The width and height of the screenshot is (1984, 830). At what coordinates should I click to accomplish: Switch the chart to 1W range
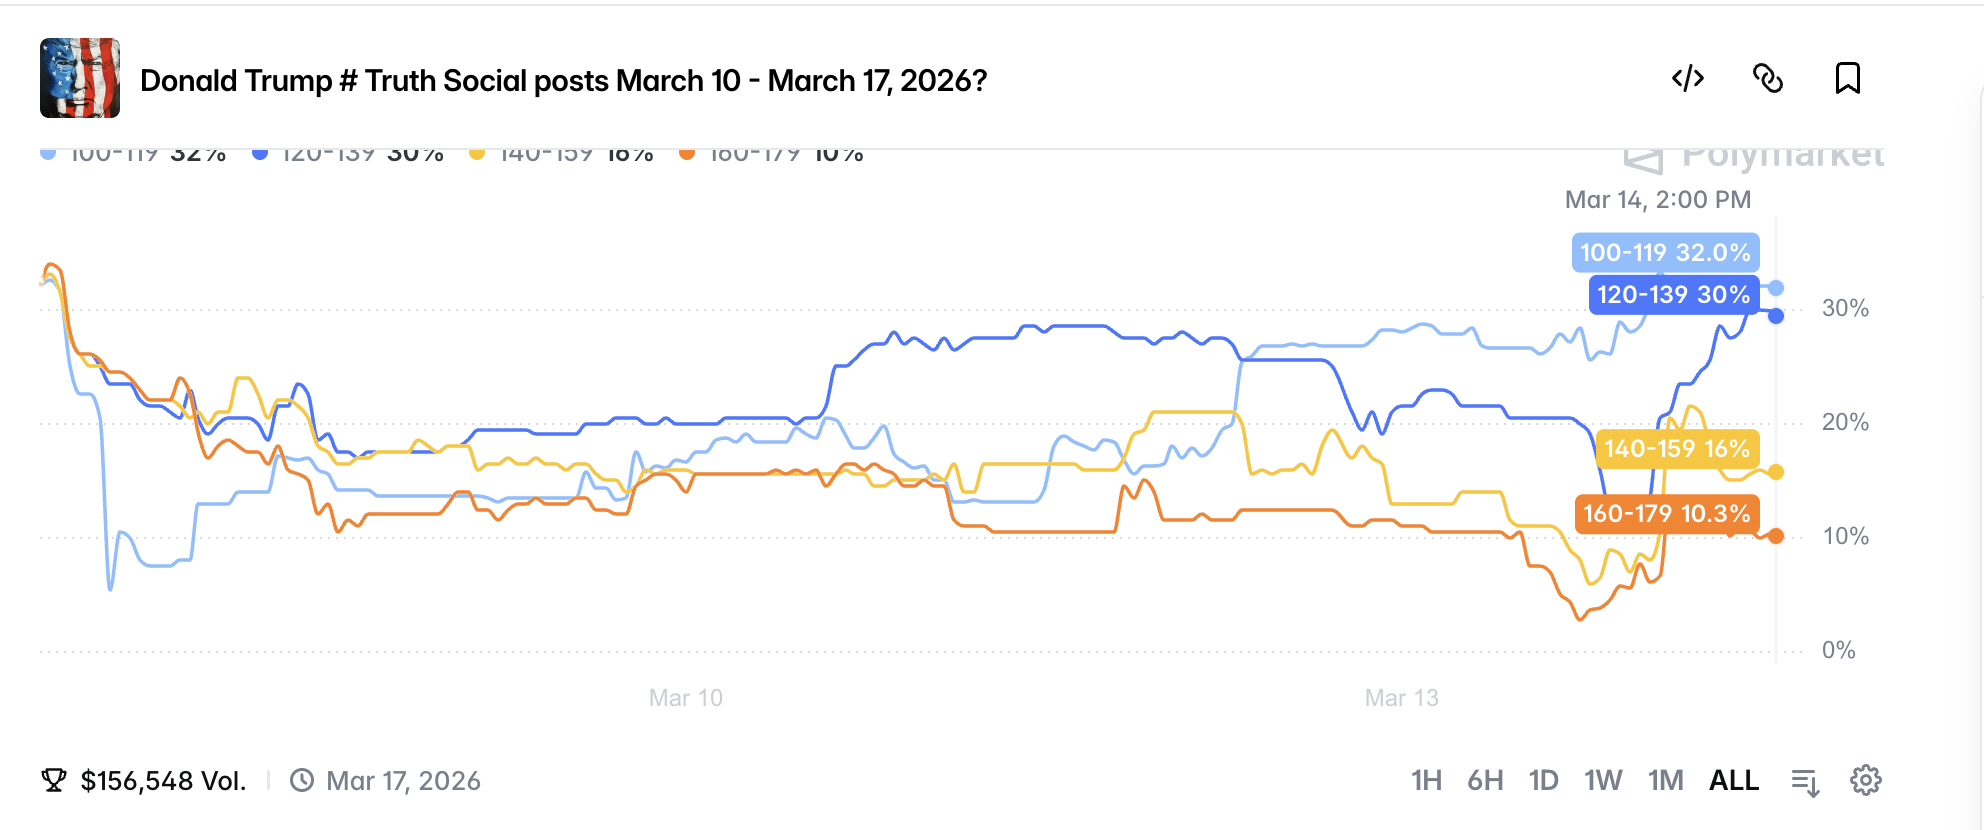coord(1602,780)
